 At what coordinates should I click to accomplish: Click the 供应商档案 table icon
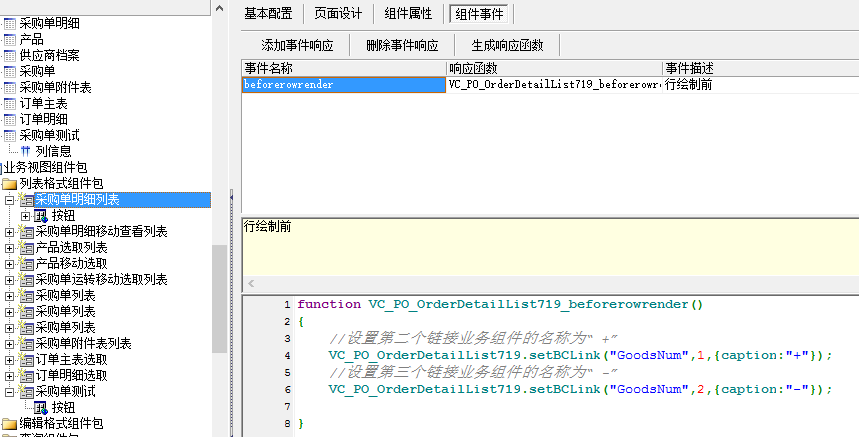click(10, 55)
